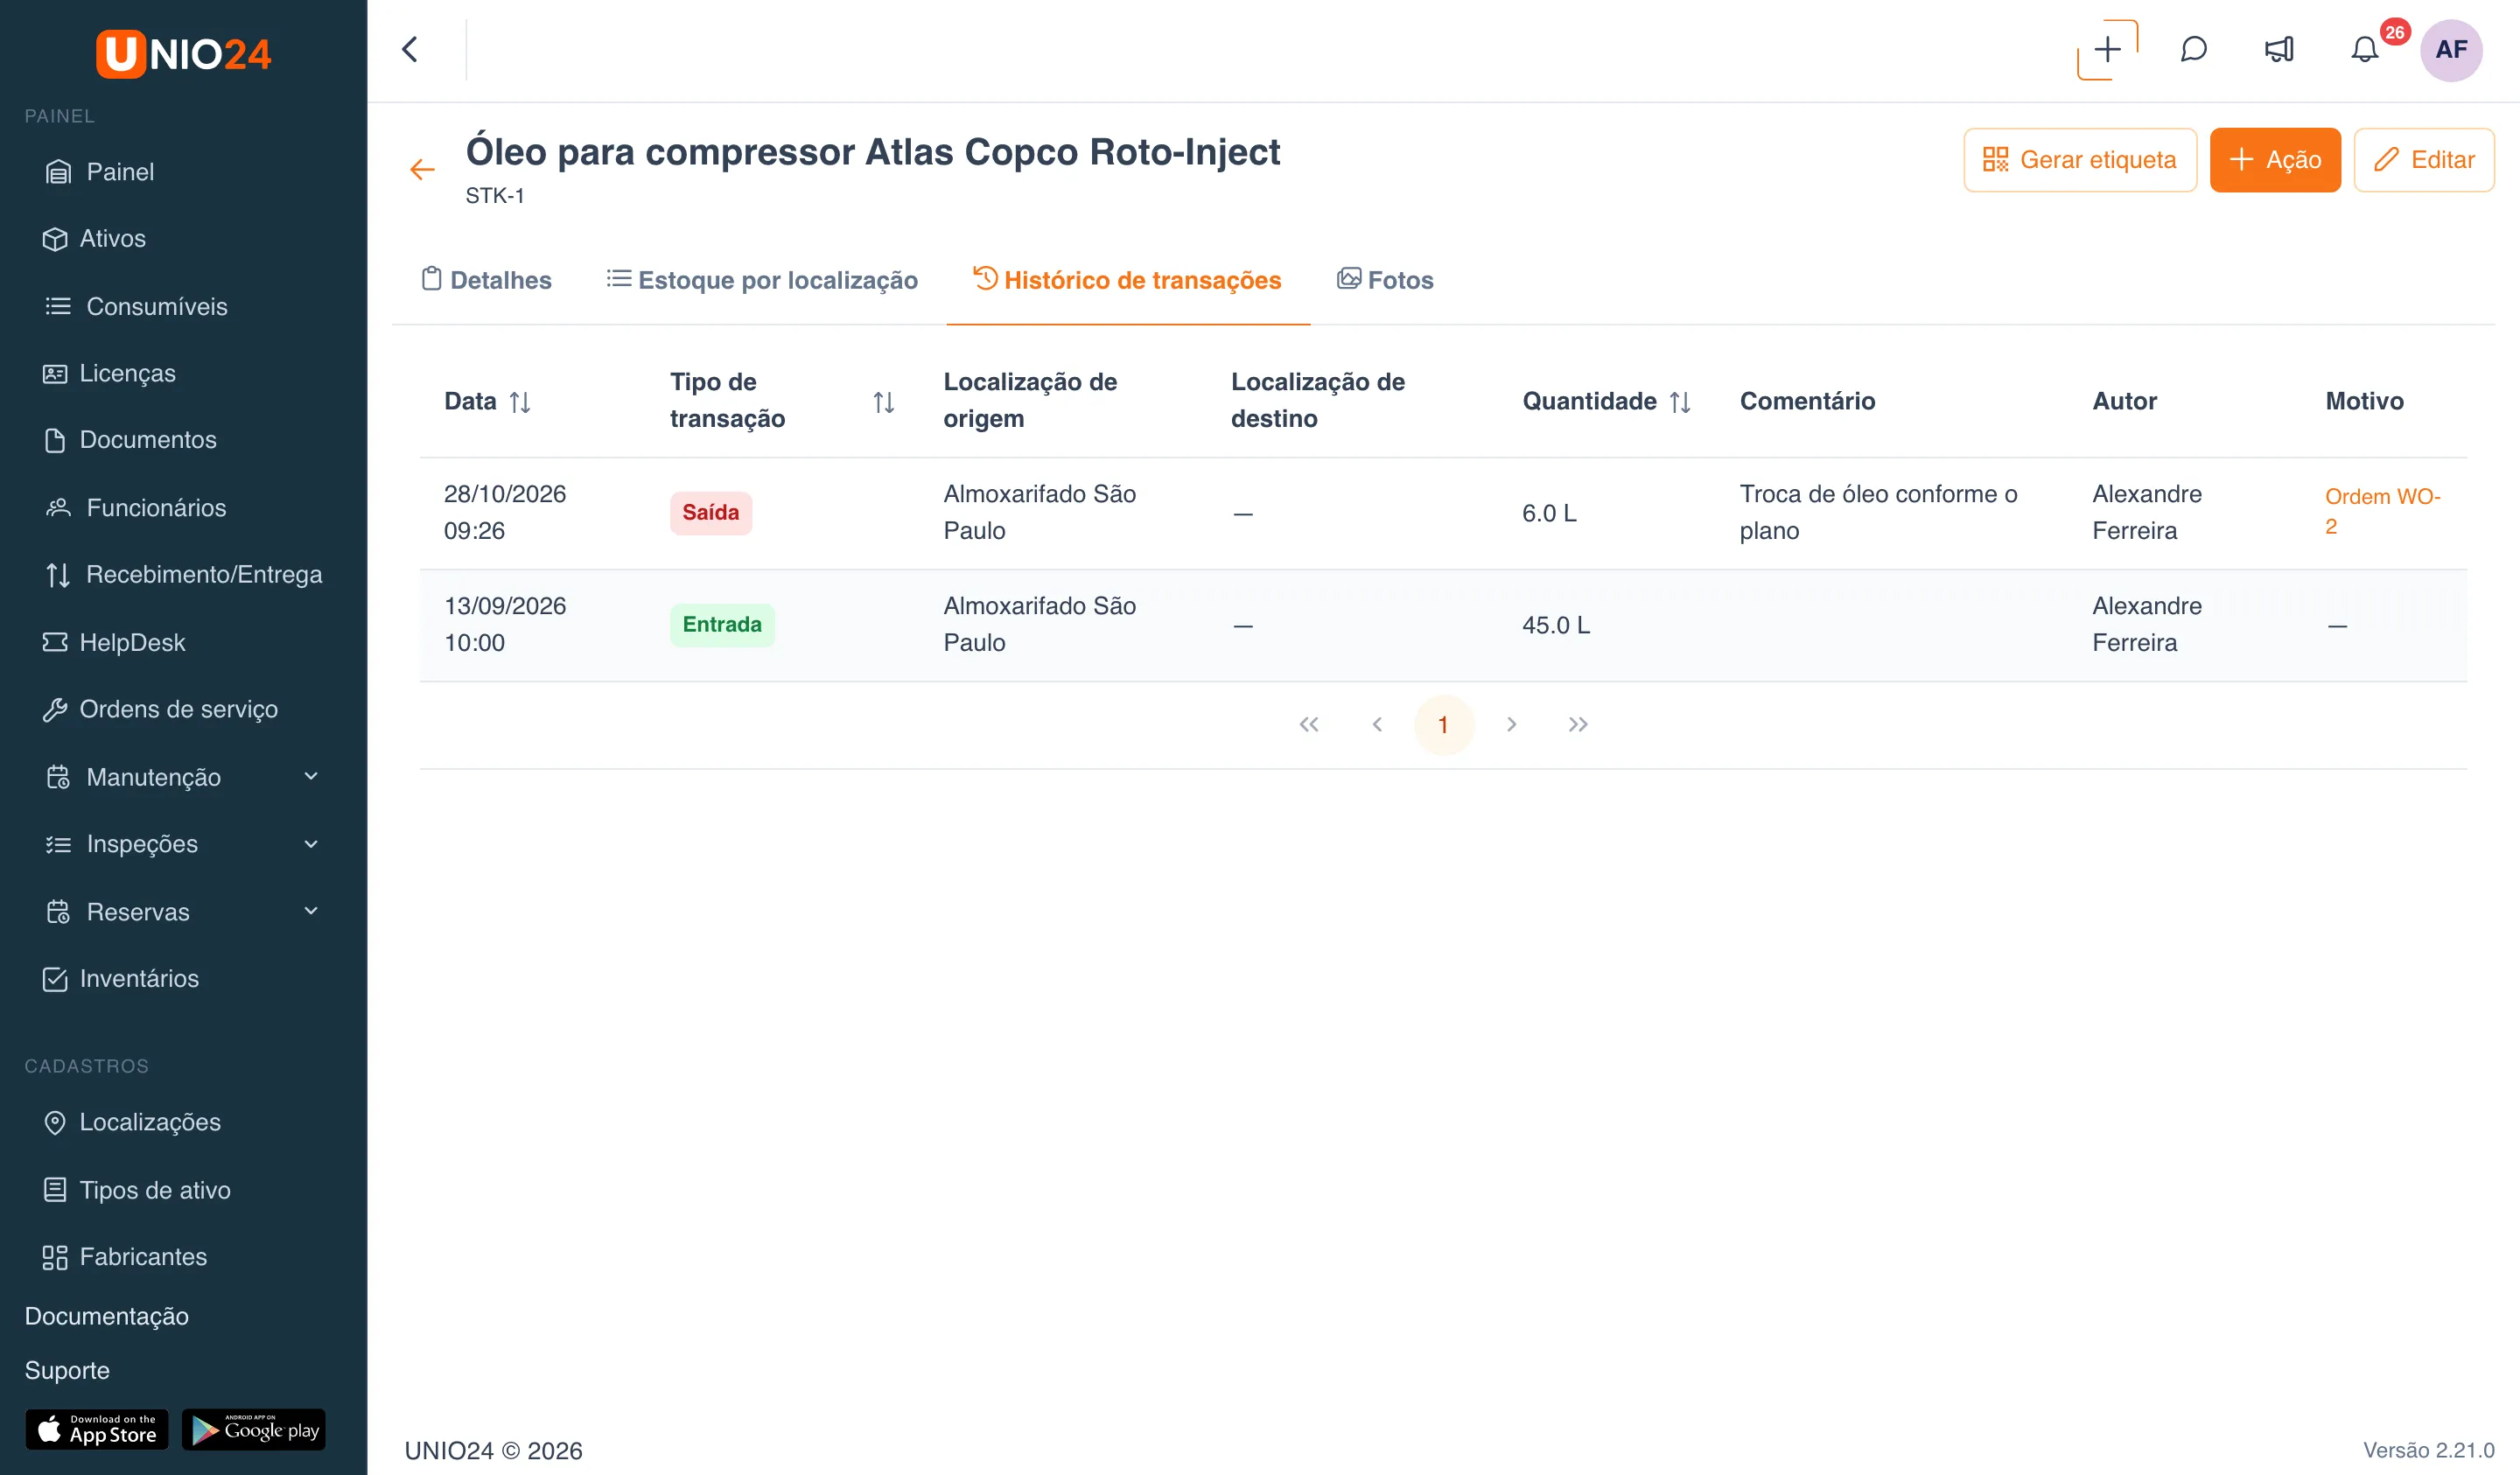This screenshot has width=2520, height=1475.
Task: Go to first page of results
Action: [1308, 725]
